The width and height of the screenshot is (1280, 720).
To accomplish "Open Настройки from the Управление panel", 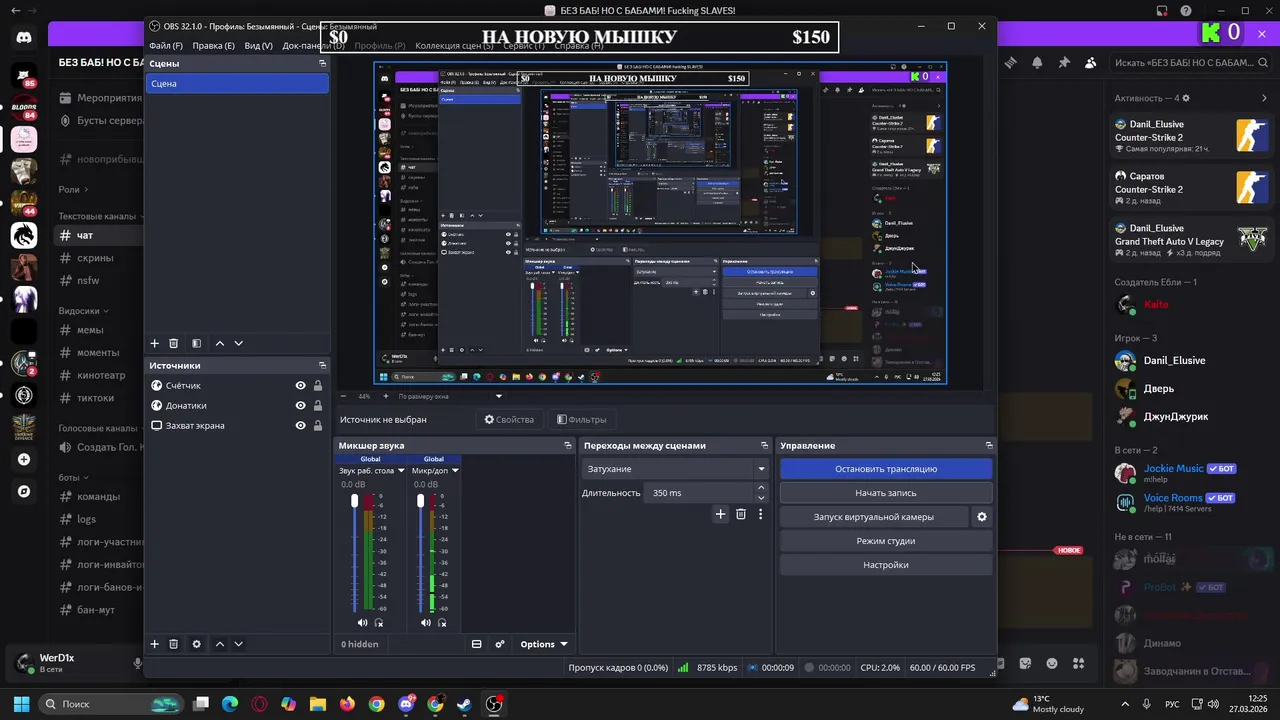I will [886, 565].
